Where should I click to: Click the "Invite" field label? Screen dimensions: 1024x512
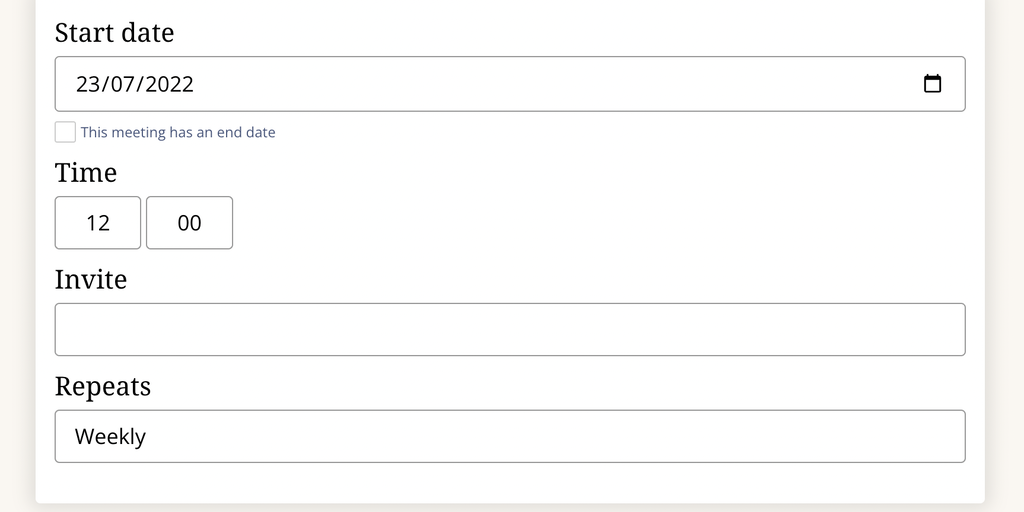(91, 279)
